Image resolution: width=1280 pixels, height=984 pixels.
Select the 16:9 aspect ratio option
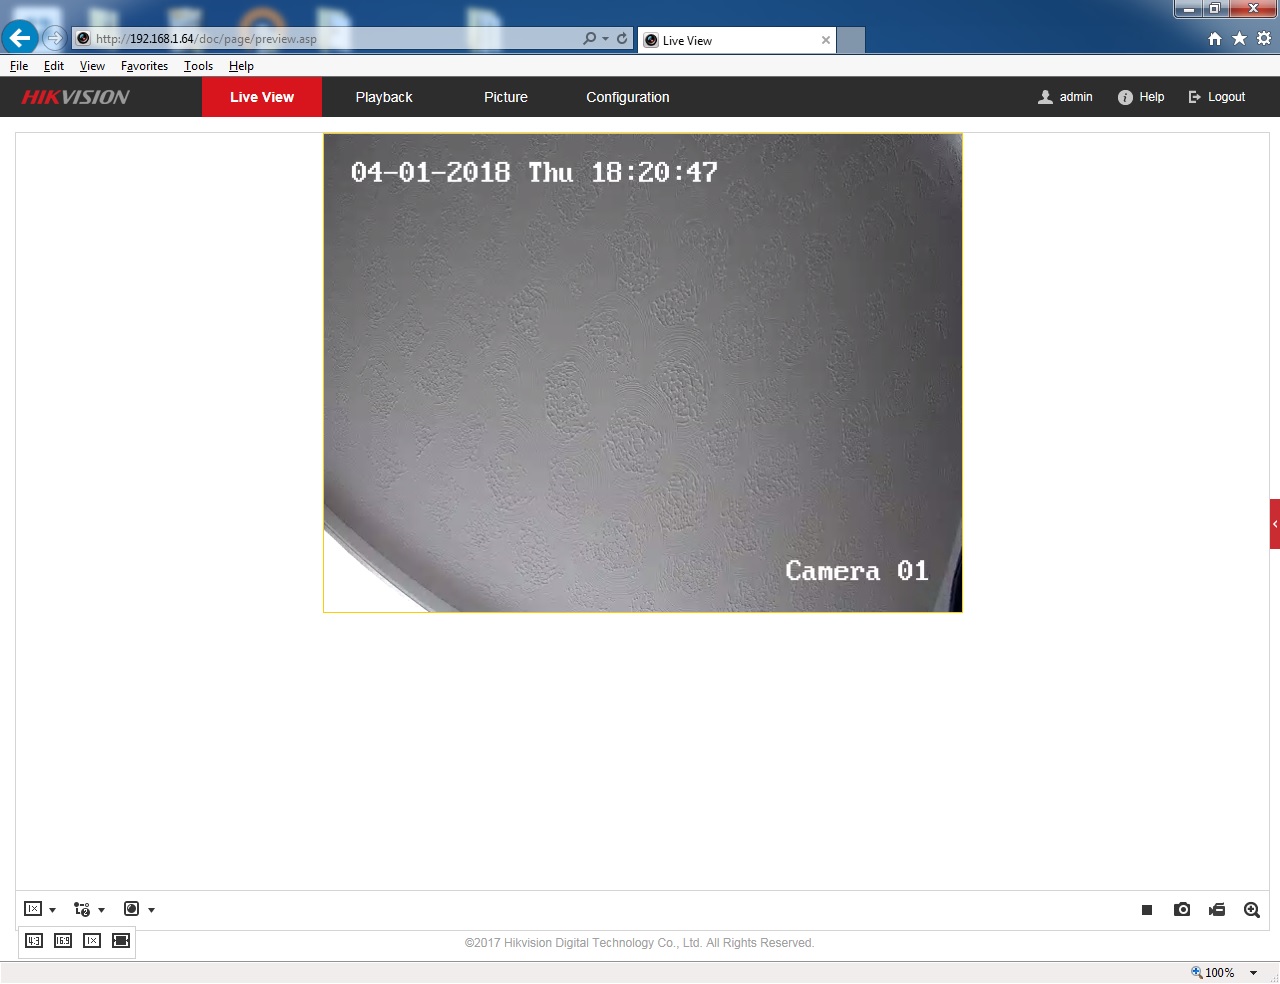(63, 941)
